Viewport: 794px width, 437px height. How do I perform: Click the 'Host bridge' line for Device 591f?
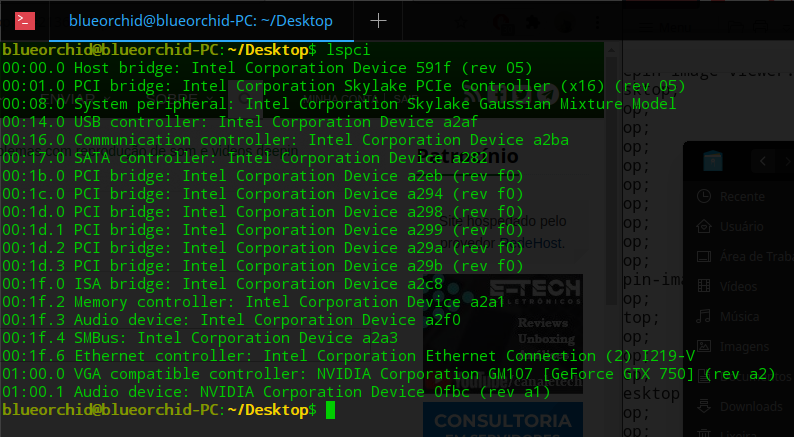[x=267, y=68]
